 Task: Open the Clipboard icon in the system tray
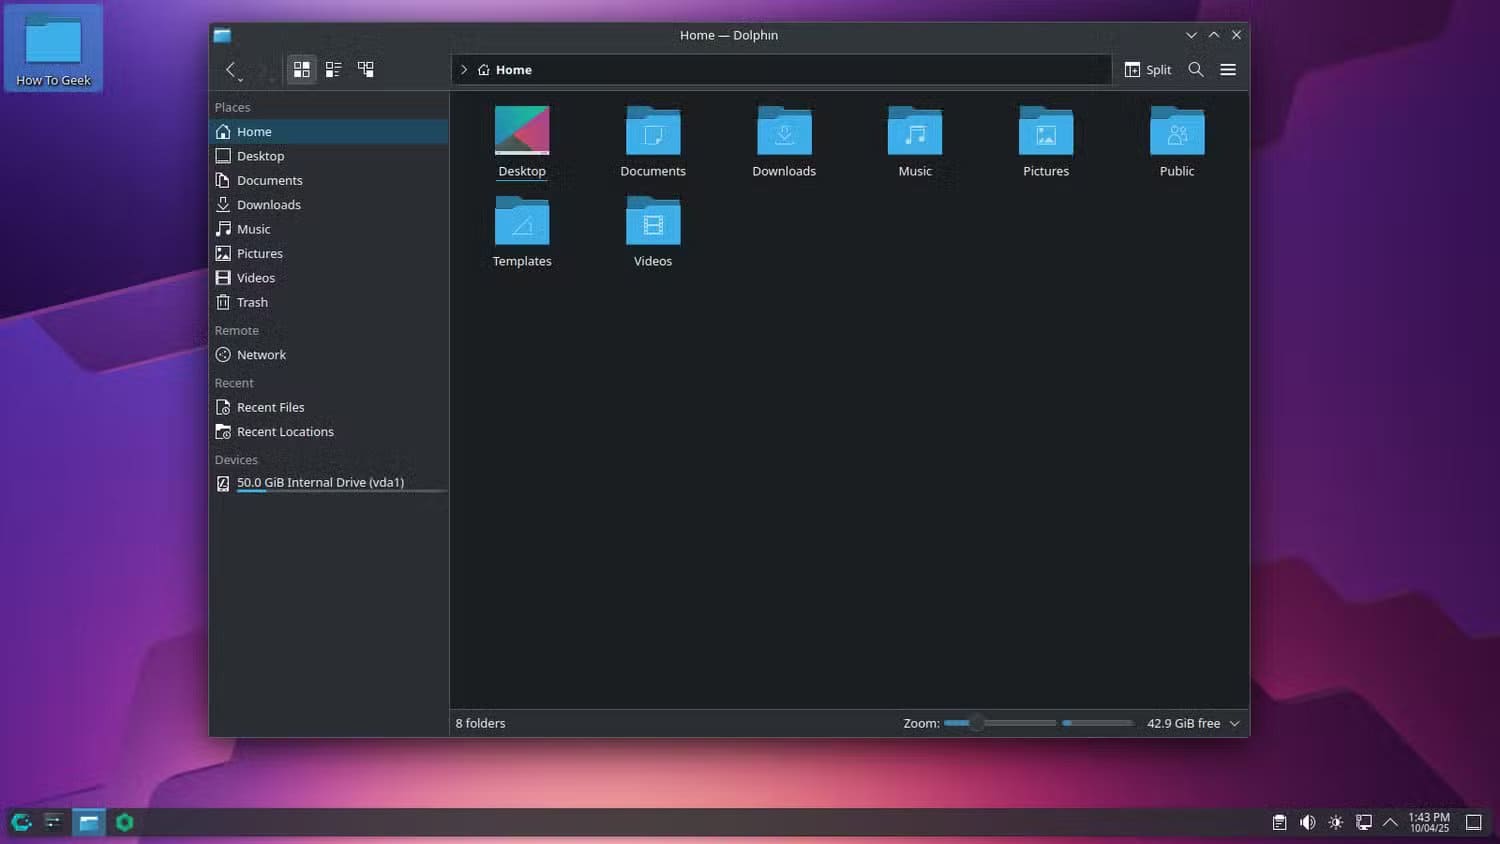(1279, 822)
